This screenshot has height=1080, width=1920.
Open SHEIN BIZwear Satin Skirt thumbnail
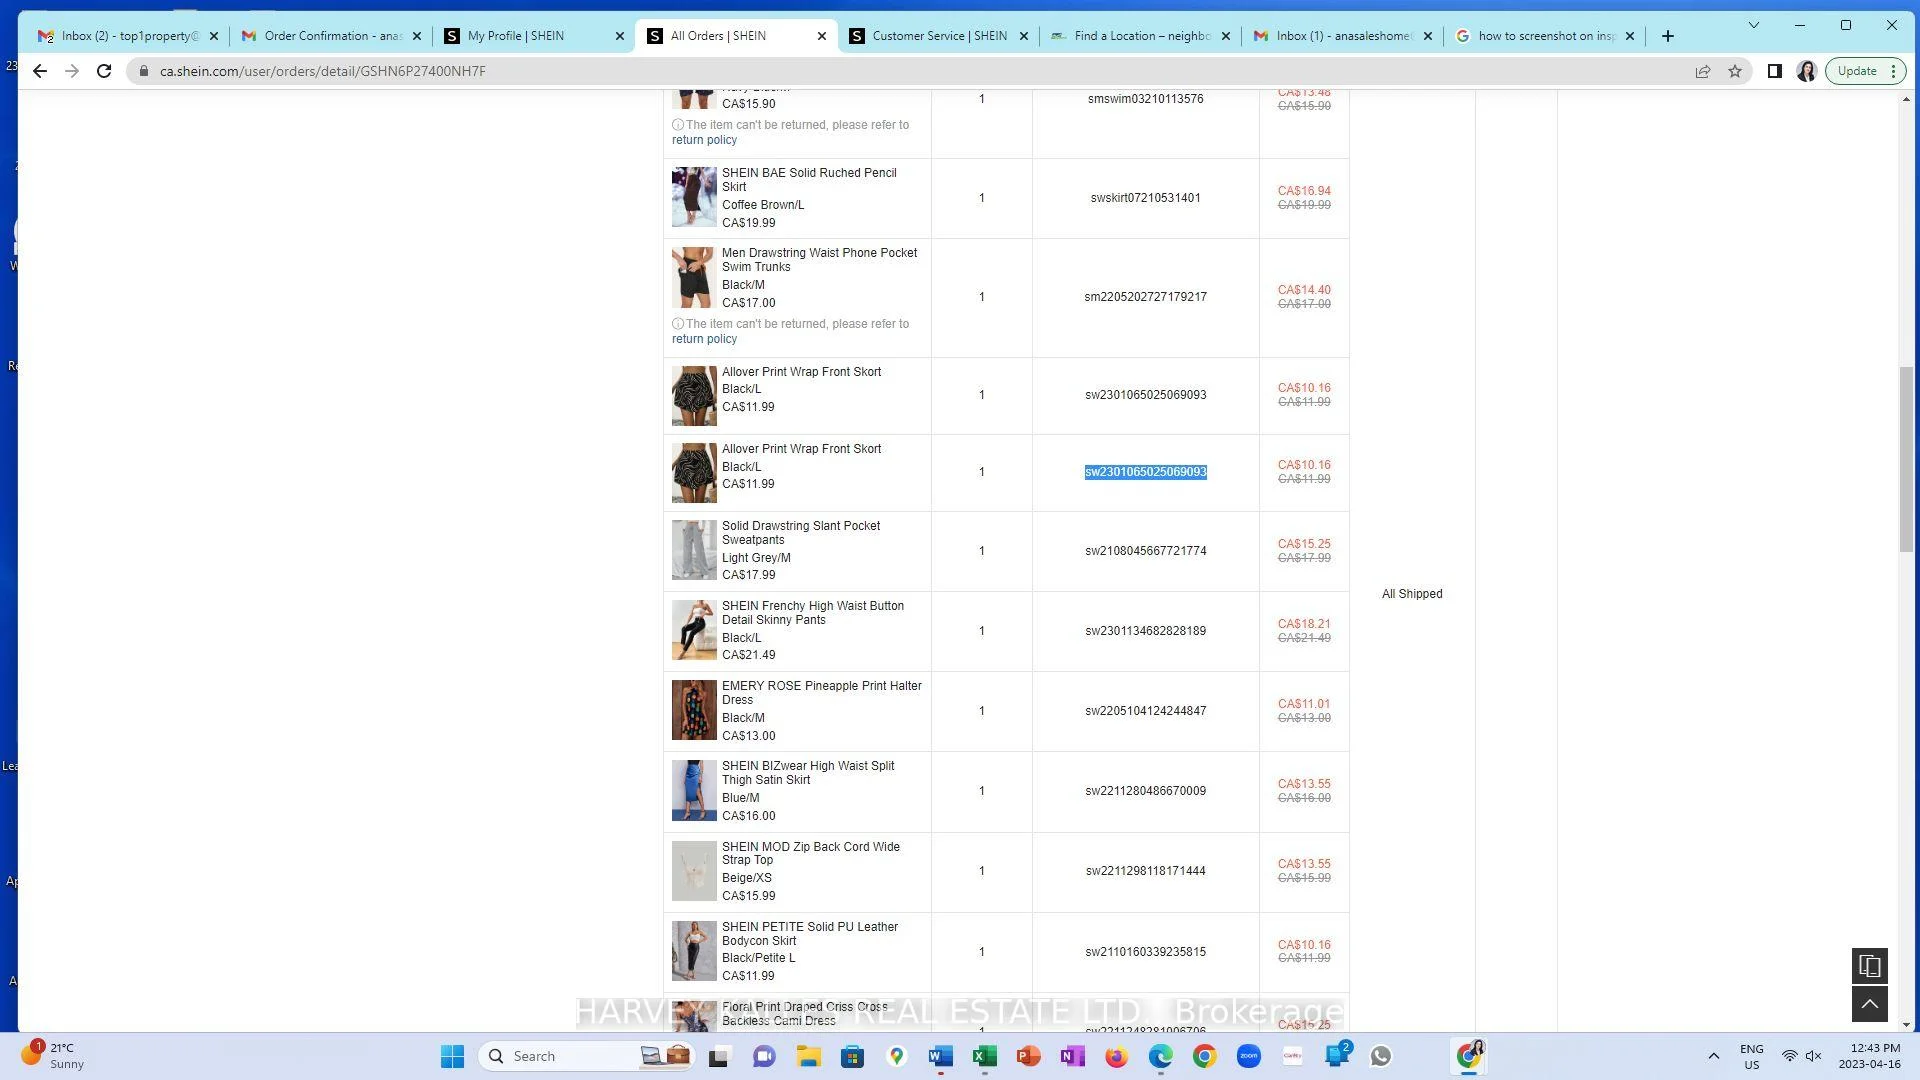[694, 790]
